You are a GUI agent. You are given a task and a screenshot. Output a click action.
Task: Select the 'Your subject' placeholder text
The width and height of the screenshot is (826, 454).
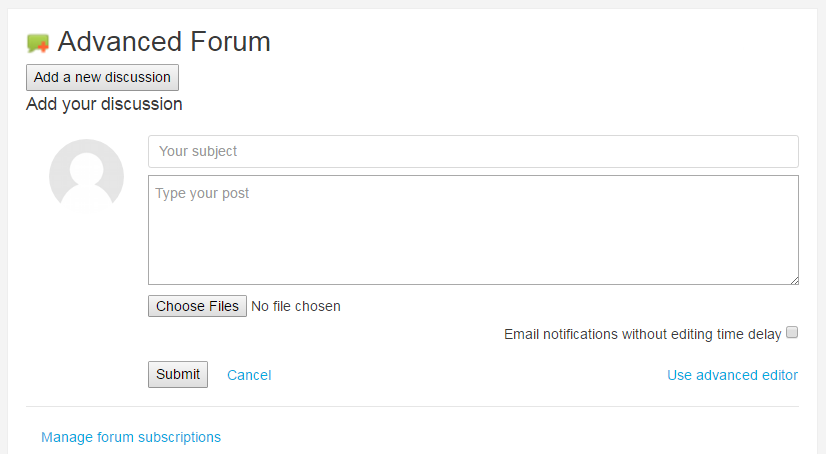[x=198, y=151]
